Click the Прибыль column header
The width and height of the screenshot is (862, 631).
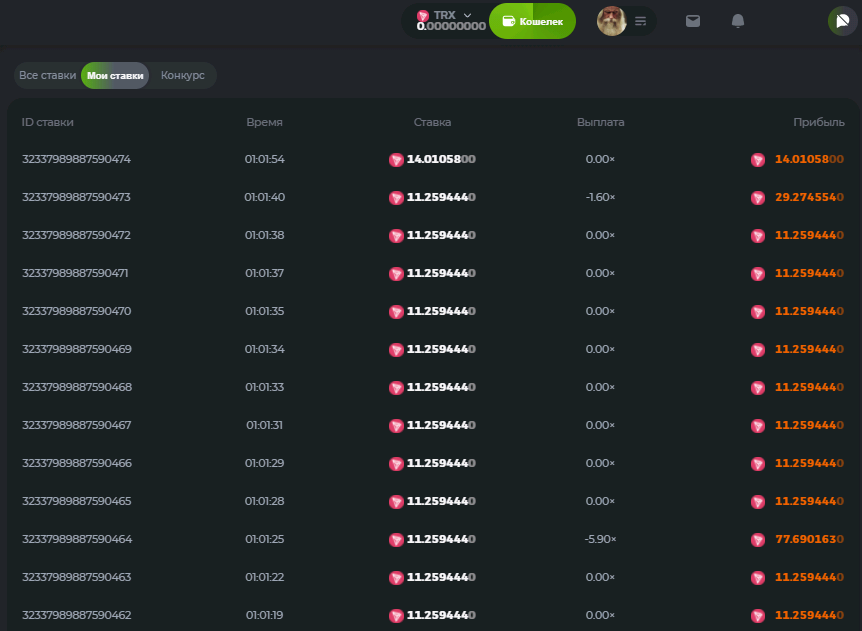819,122
